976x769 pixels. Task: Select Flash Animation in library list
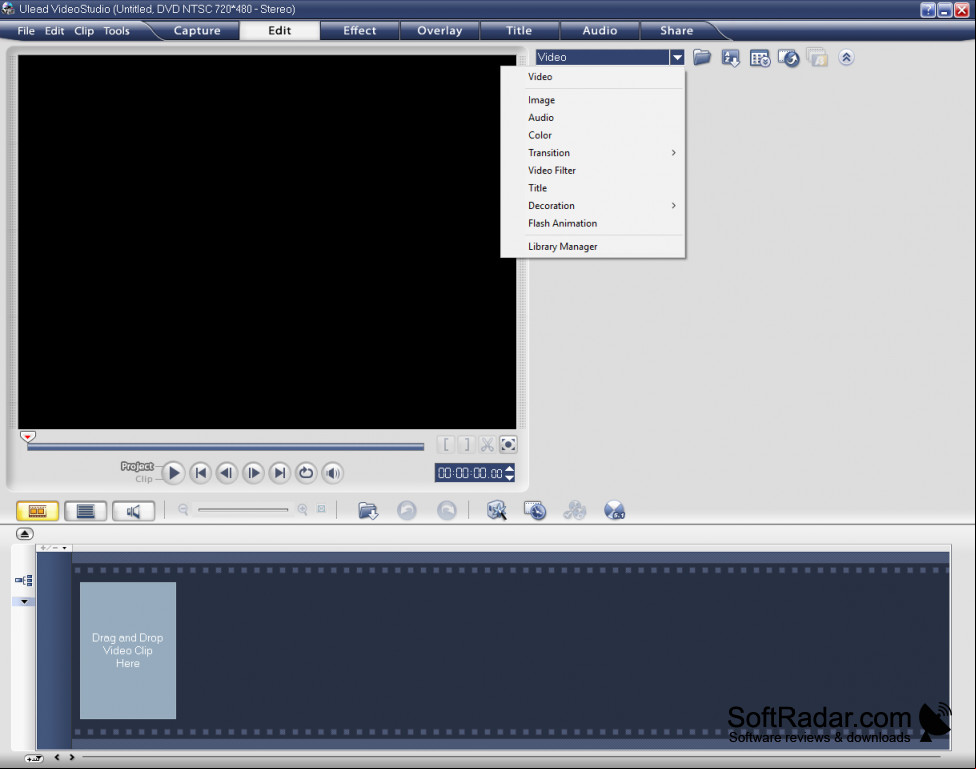tap(593, 223)
